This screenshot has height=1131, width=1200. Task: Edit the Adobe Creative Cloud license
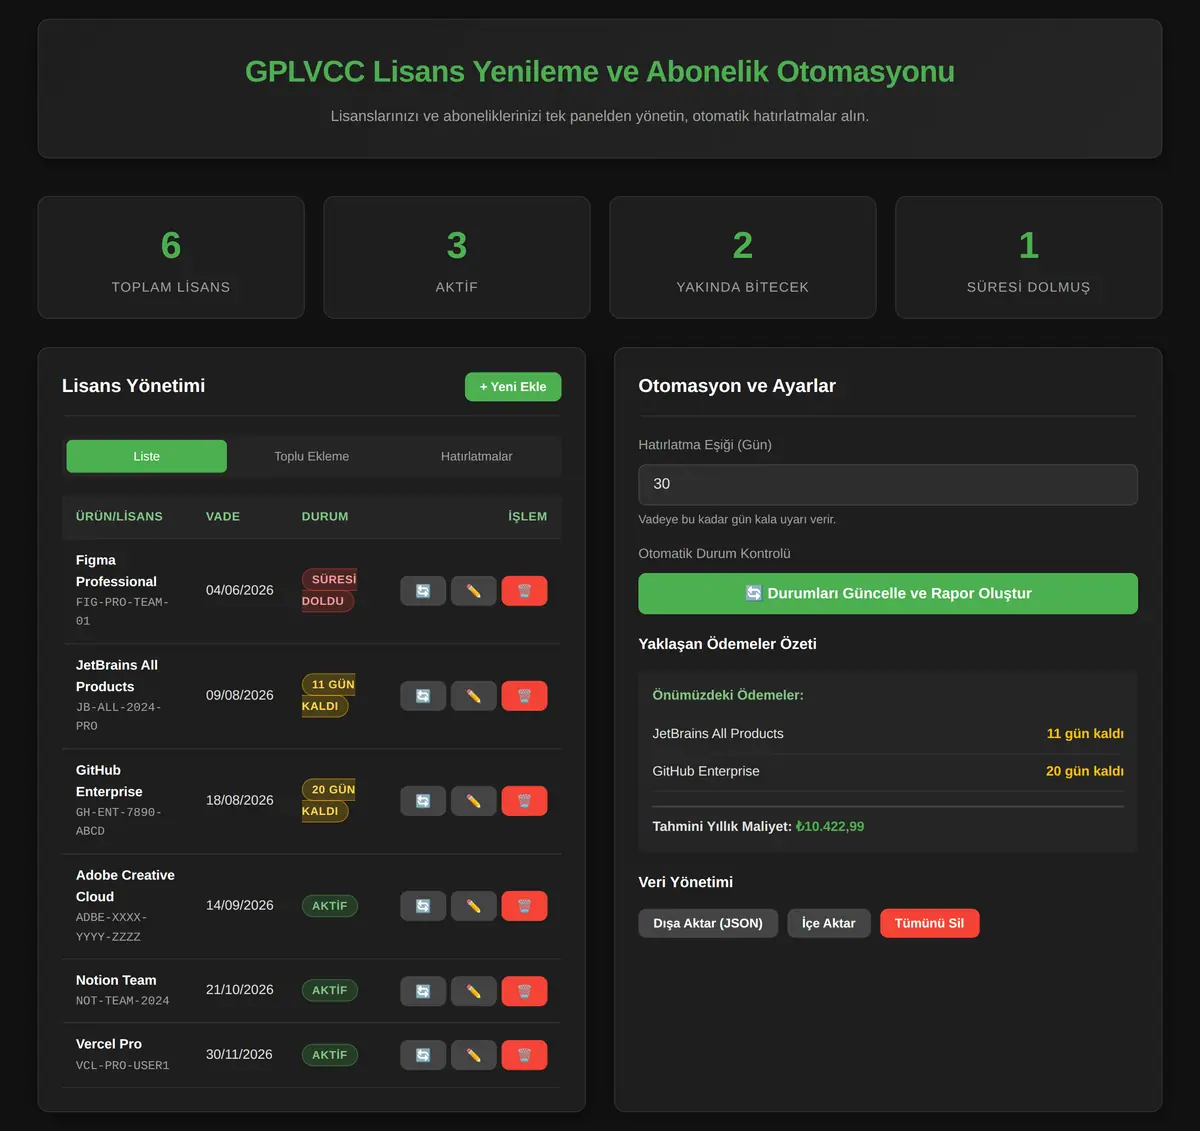474,906
